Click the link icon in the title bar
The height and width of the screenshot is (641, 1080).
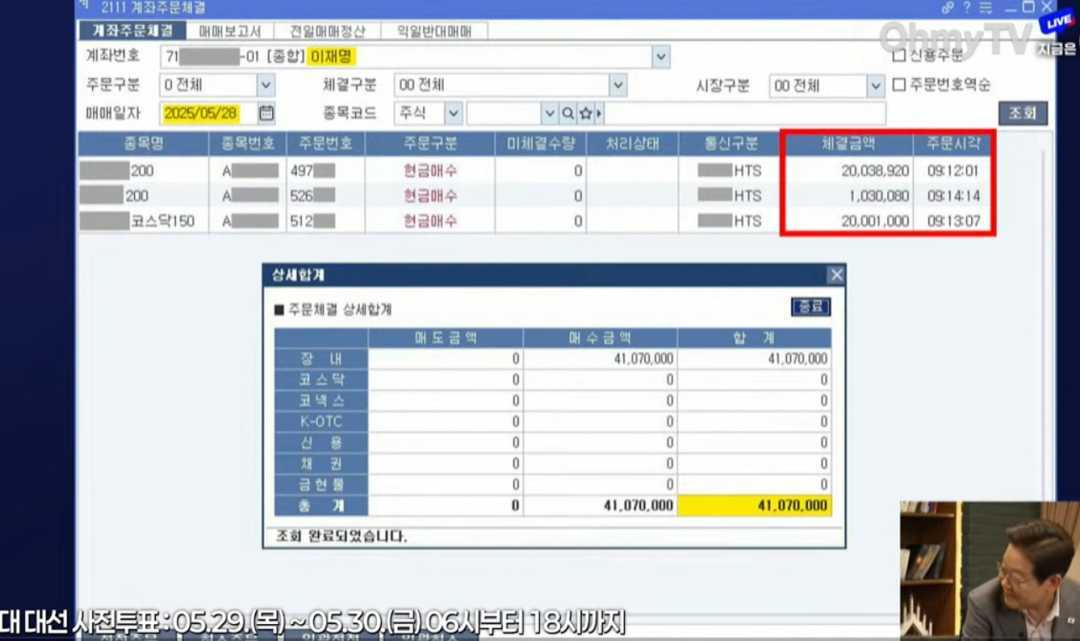point(948,8)
